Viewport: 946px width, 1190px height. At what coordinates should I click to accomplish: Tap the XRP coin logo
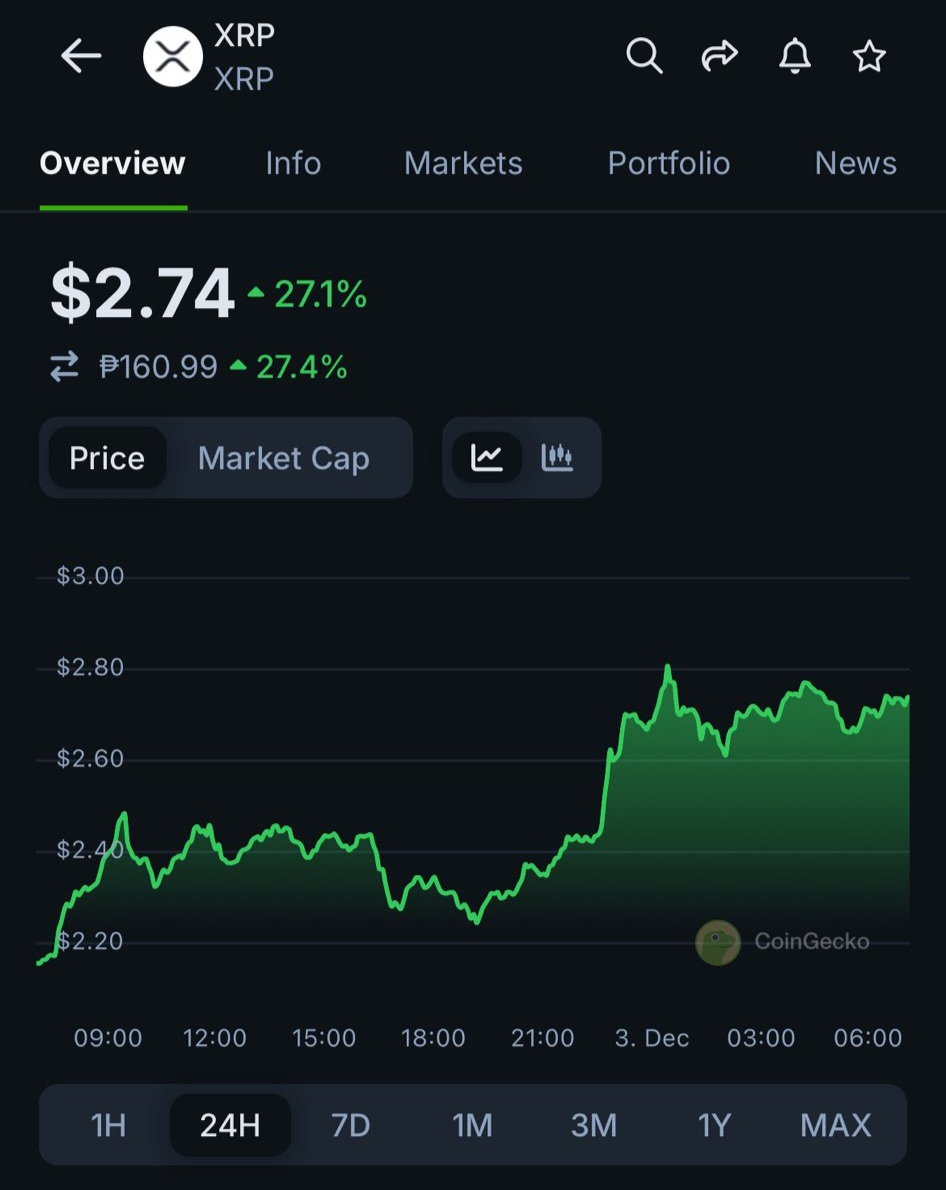[x=173, y=57]
